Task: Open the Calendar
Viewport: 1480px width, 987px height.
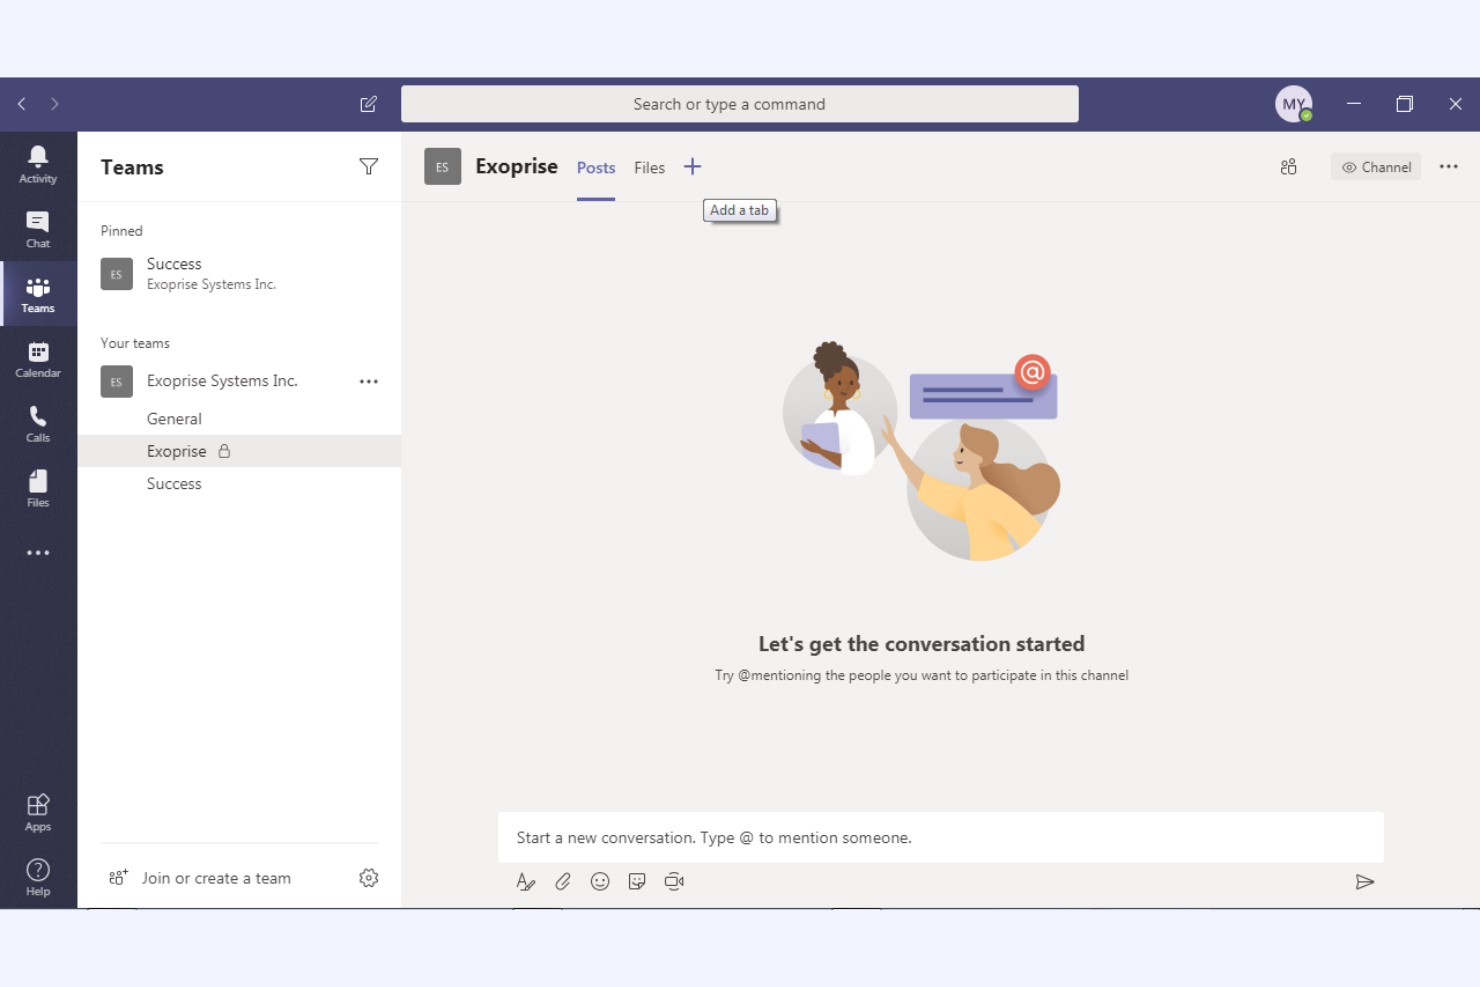Action: 37,357
